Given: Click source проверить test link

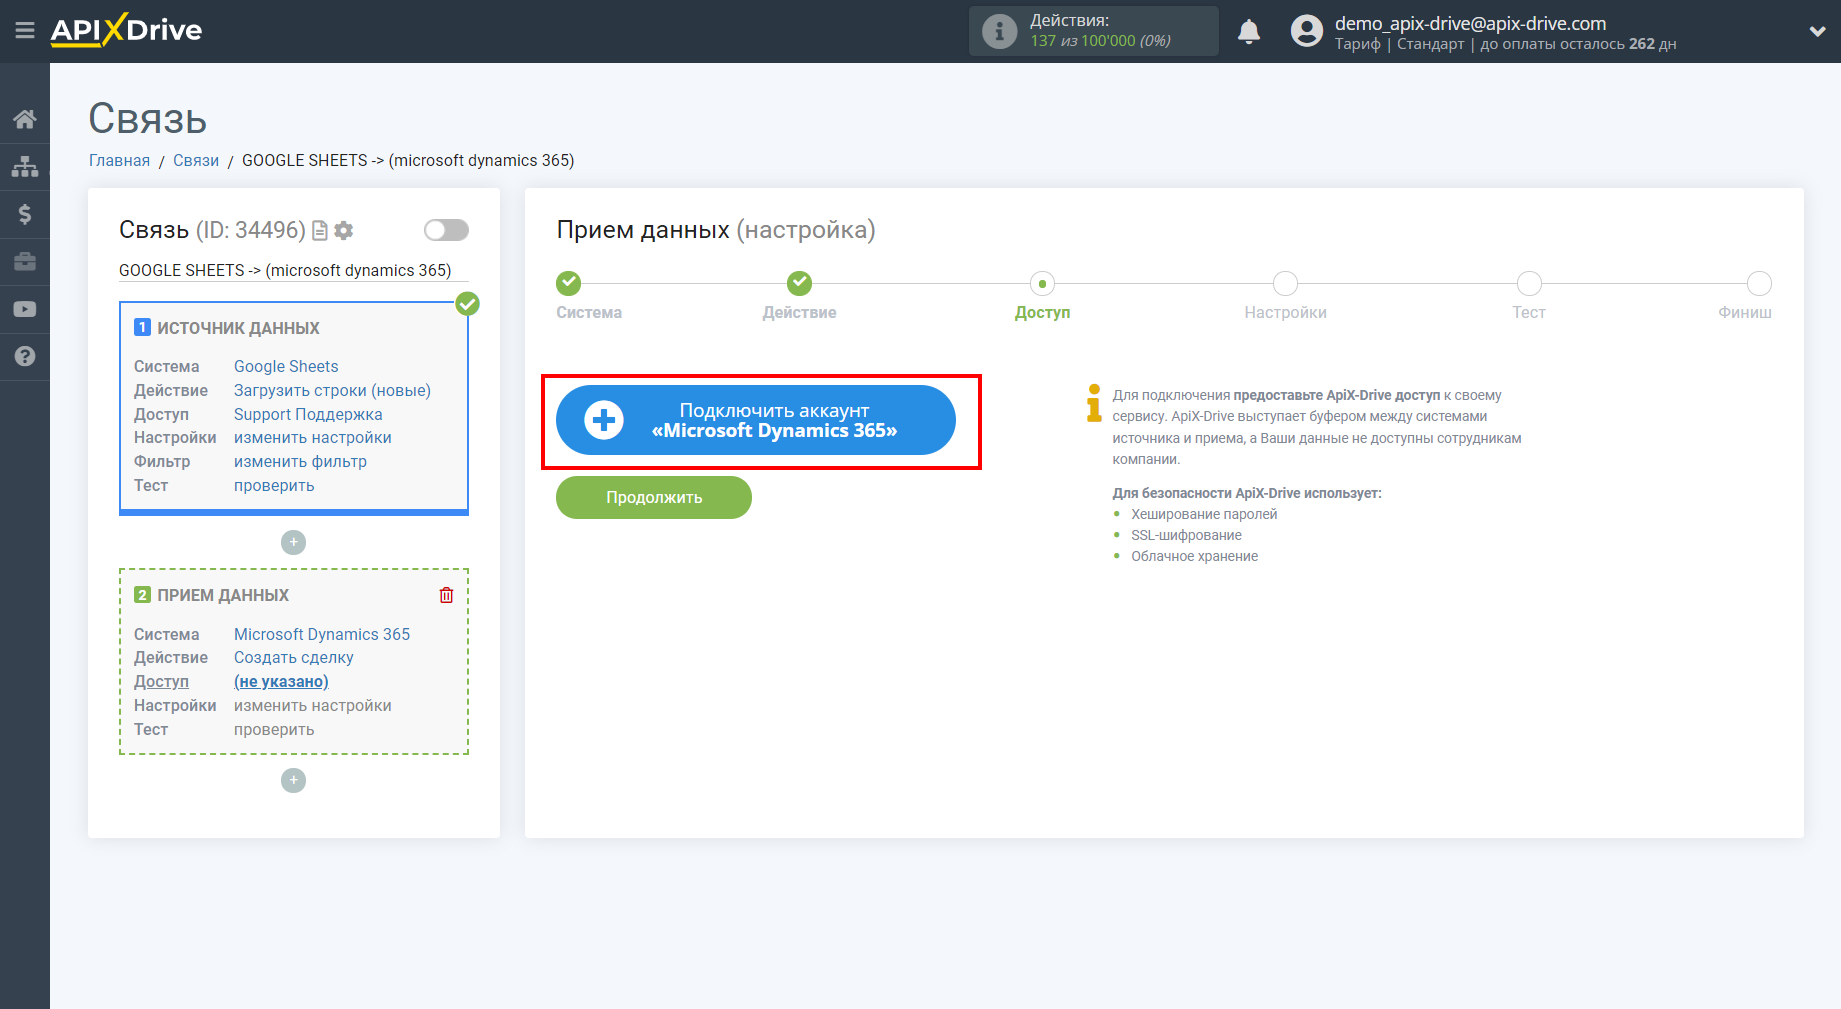Looking at the screenshot, I should (x=274, y=485).
